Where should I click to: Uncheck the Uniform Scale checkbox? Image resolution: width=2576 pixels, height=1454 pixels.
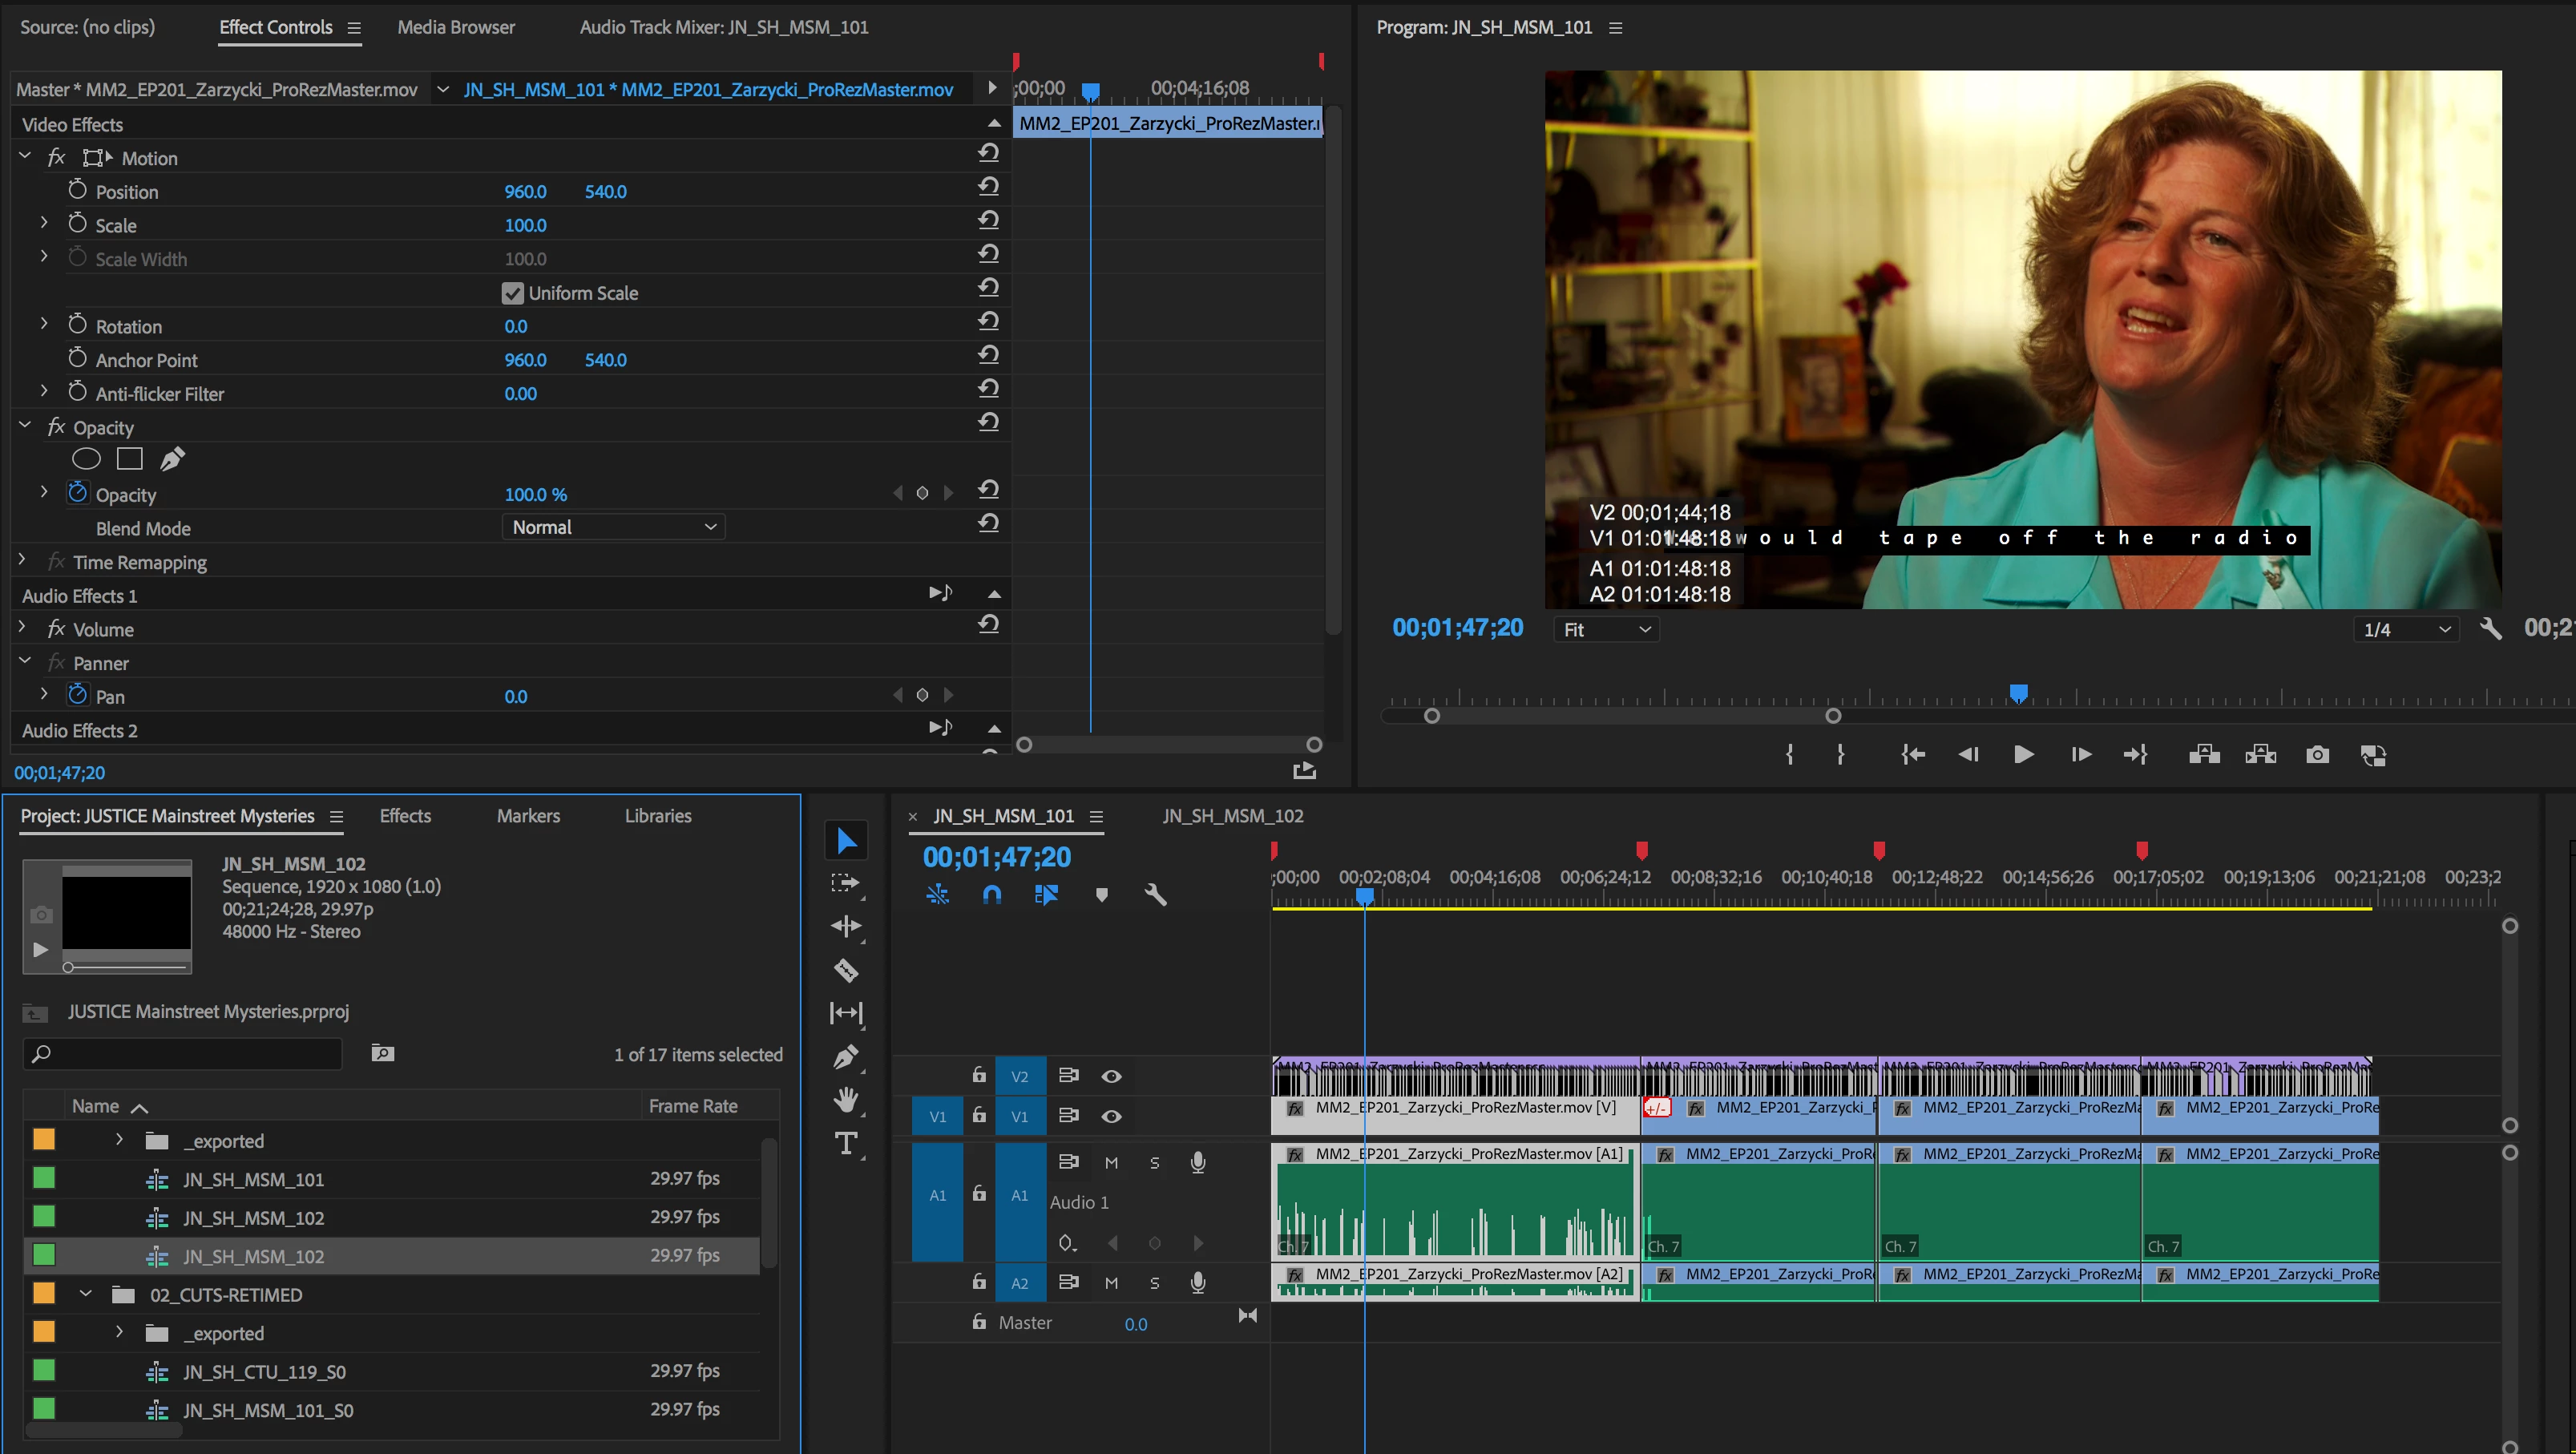(513, 293)
